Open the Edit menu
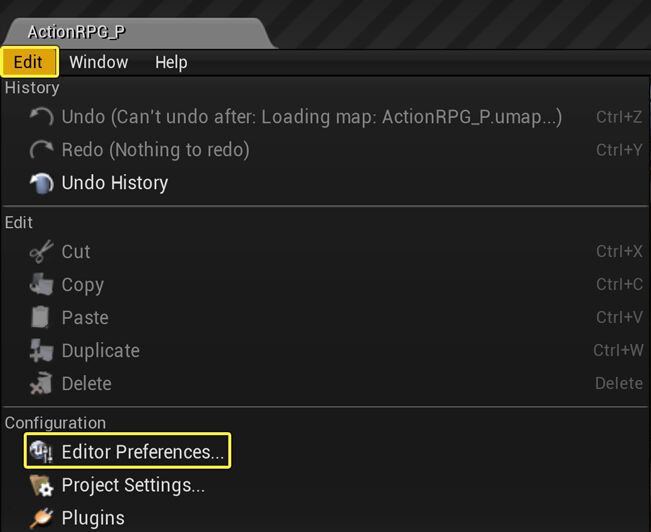This screenshot has height=532, width=651. tap(29, 62)
